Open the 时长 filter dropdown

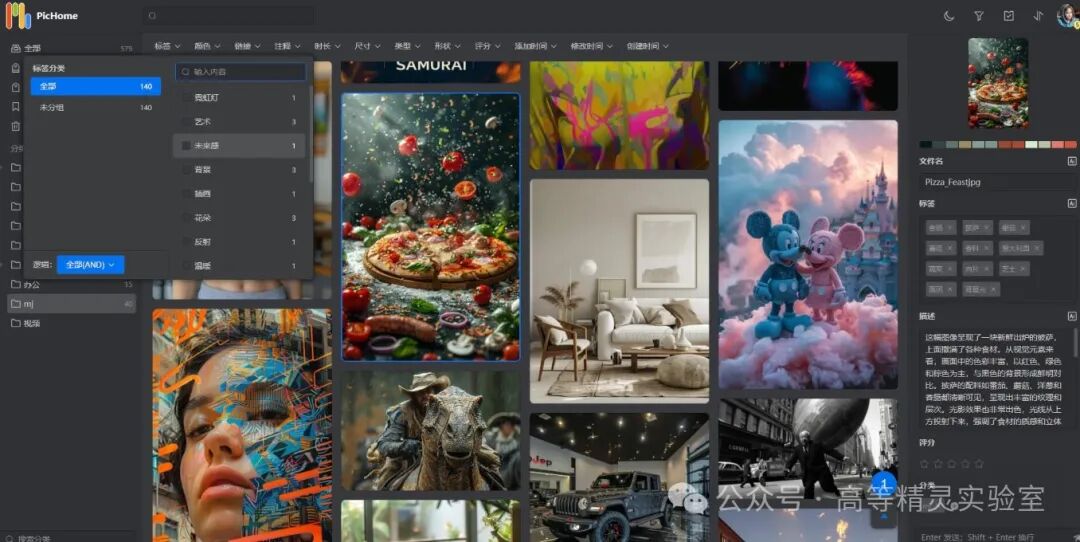(326, 46)
